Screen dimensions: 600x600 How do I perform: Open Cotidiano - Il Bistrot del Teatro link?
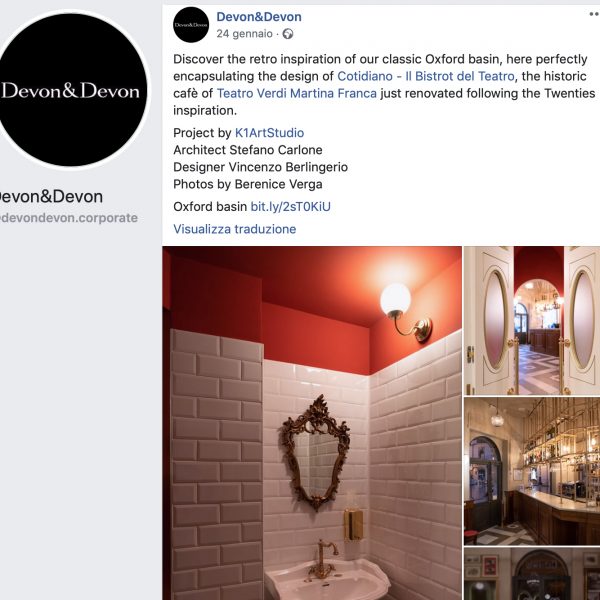tap(426, 76)
